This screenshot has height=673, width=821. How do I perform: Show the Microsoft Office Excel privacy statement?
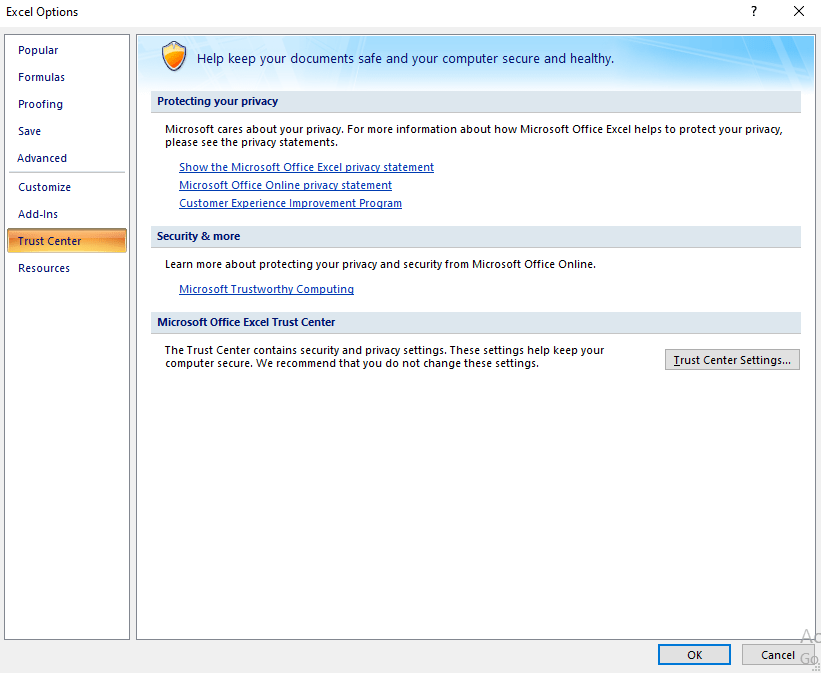(306, 167)
